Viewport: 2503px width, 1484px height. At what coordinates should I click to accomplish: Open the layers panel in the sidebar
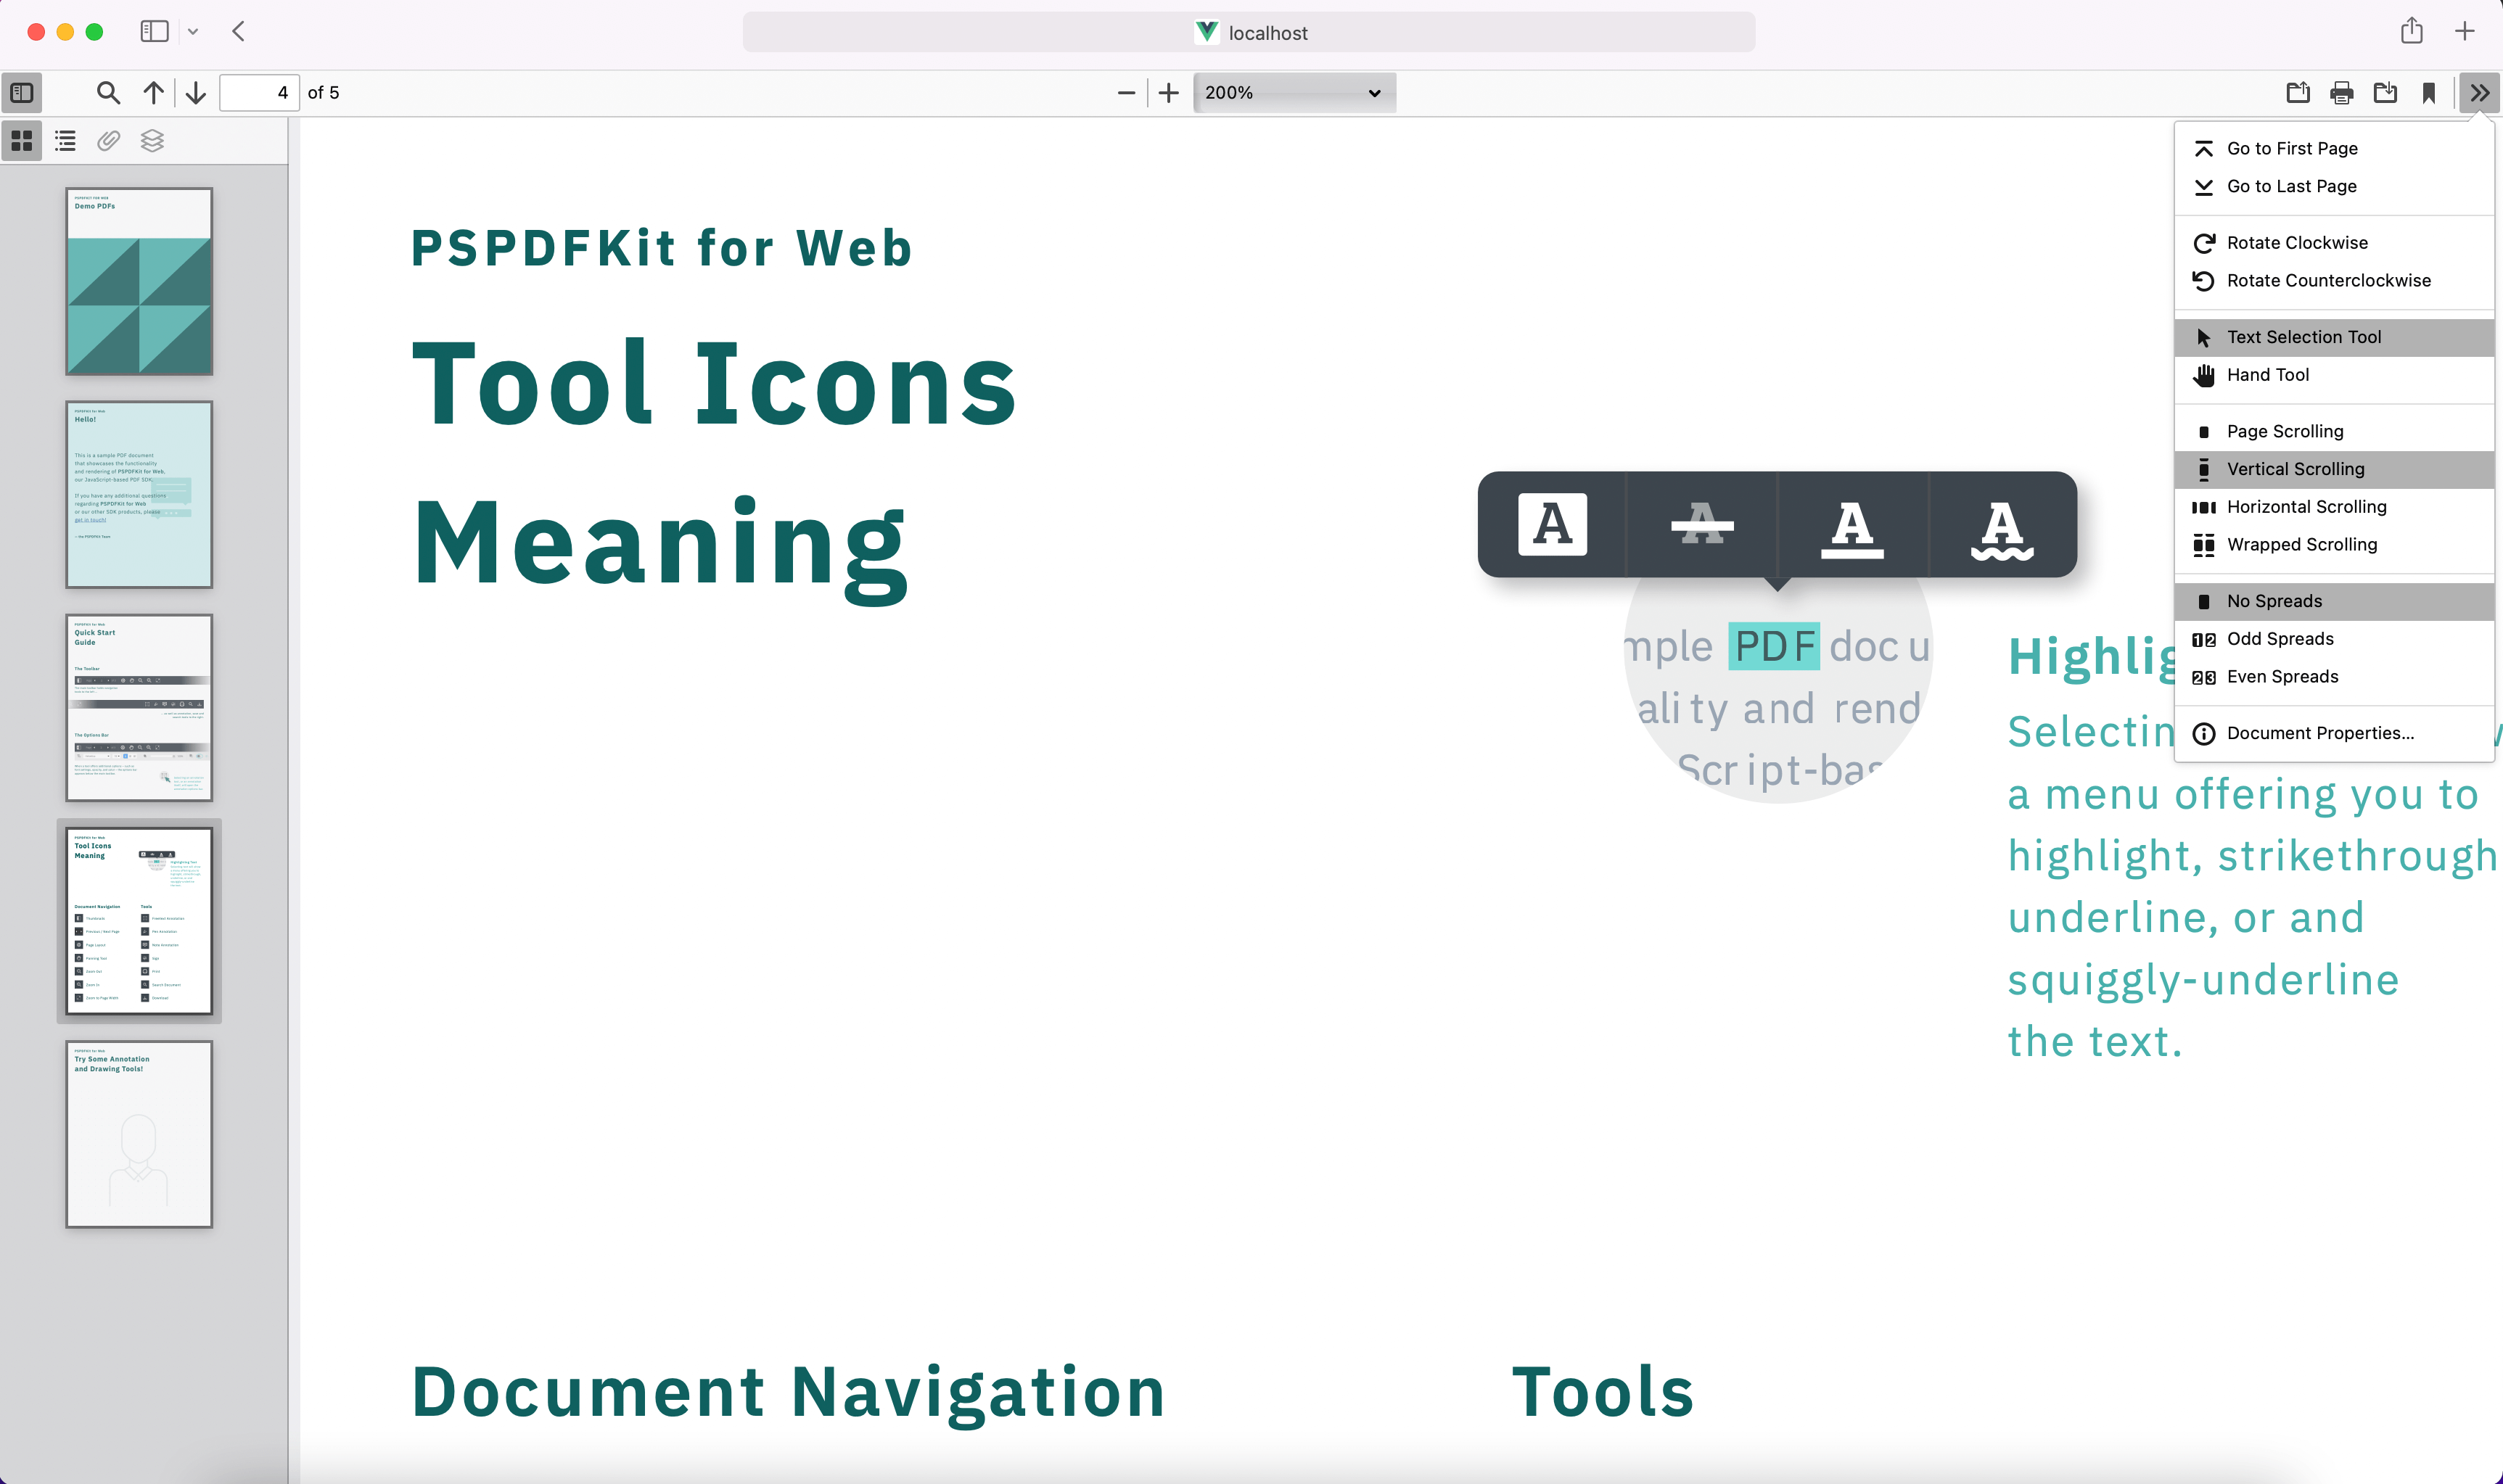[151, 140]
